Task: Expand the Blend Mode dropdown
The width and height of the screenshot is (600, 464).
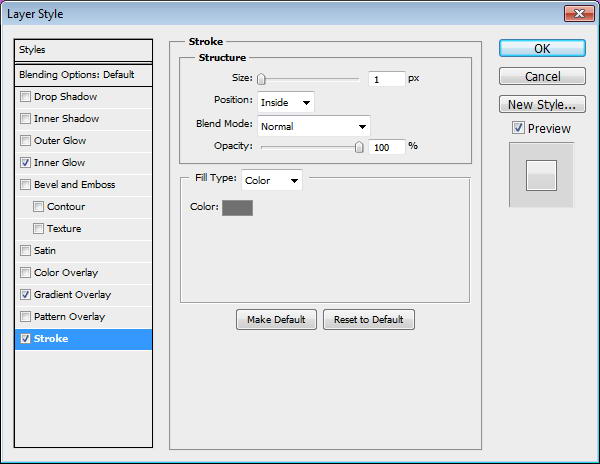Action: [x=314, y=126]
